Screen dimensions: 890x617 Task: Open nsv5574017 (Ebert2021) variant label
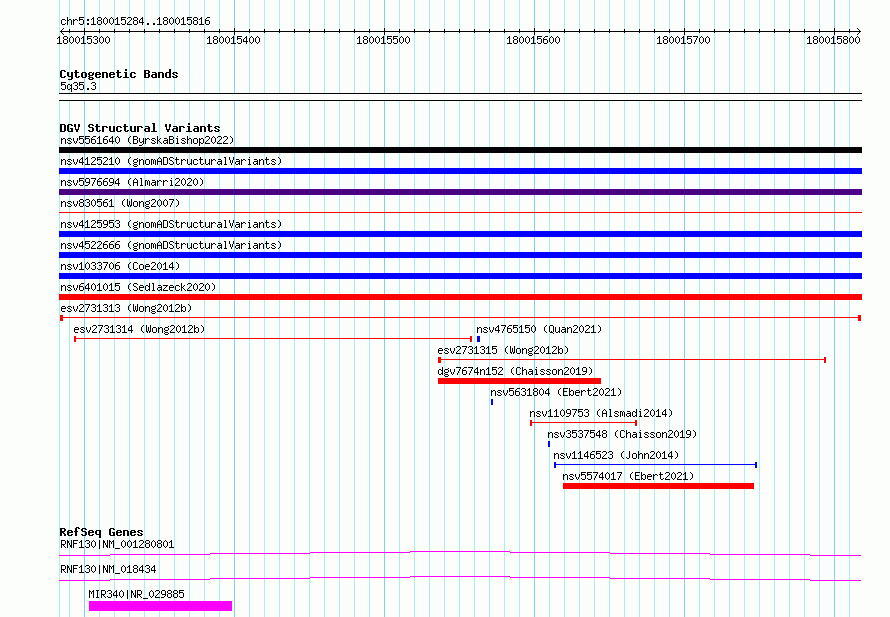(x=628, y=476)
